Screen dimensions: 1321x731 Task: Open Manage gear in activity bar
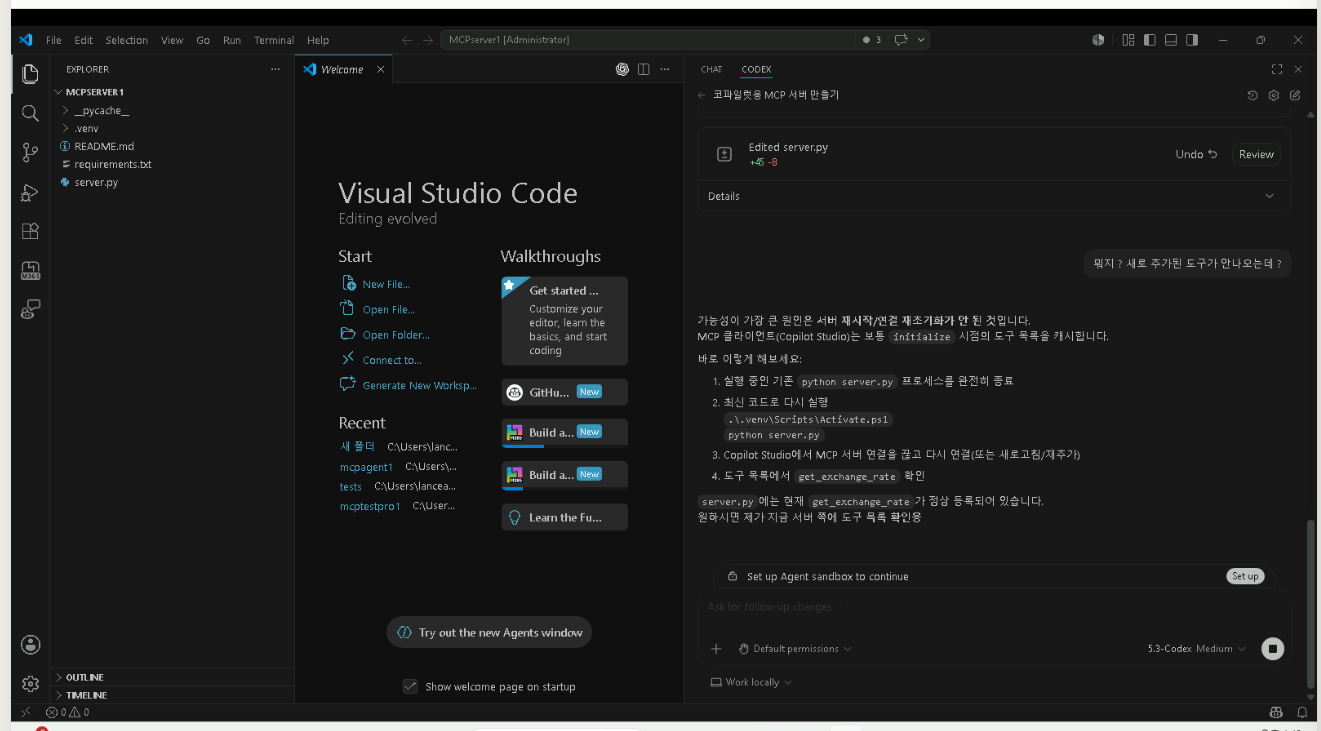(30, 684)
